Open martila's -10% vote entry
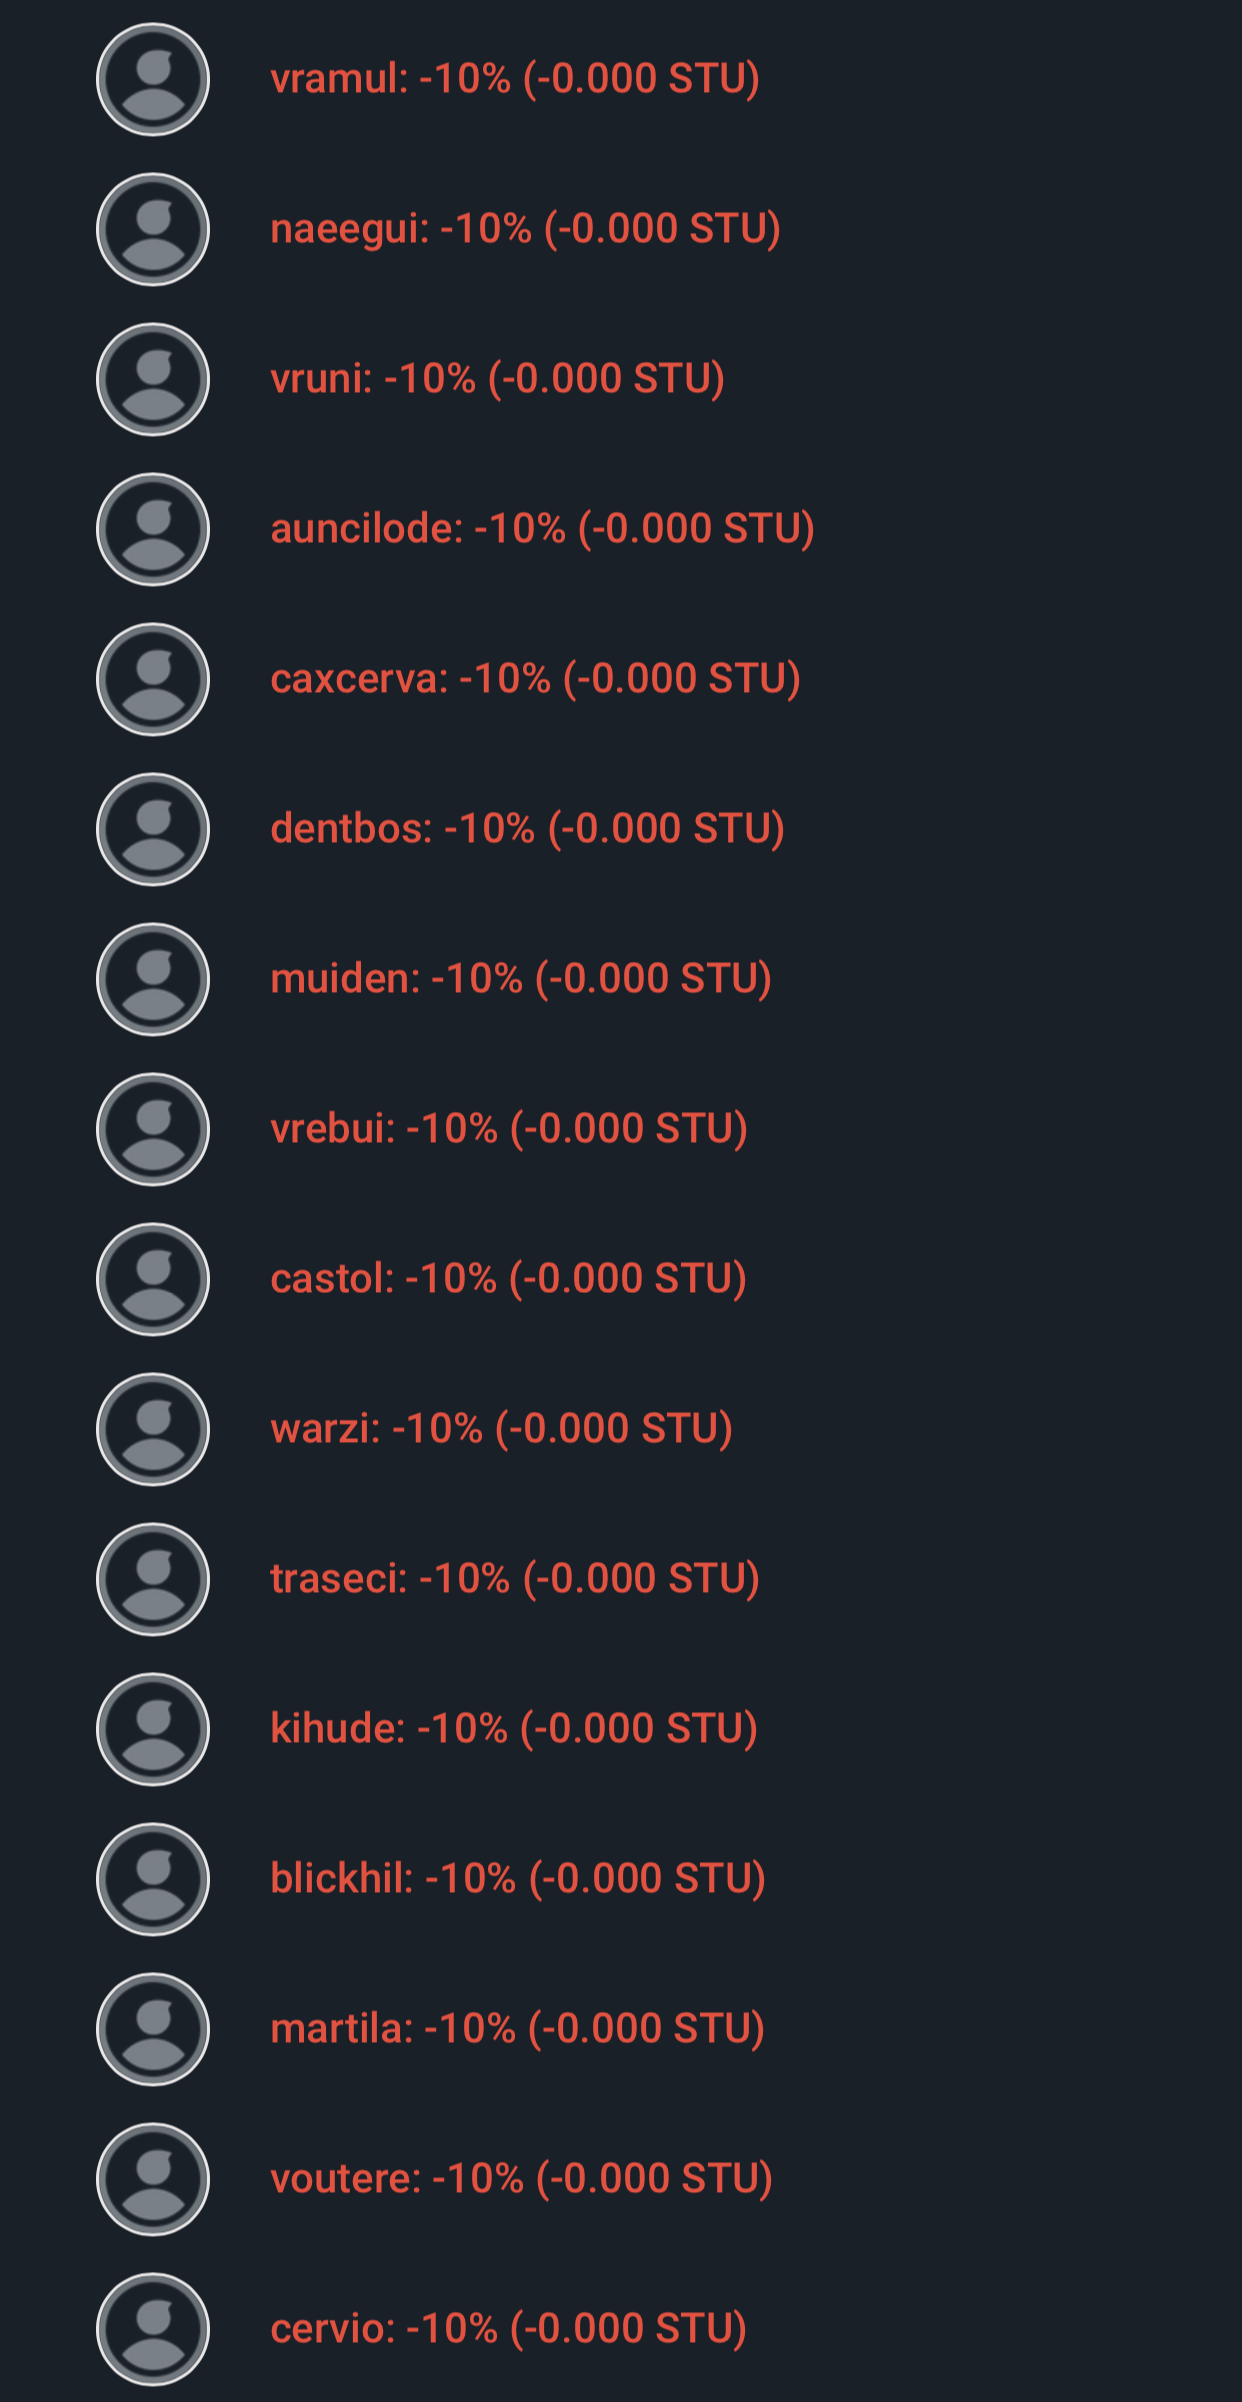1242x2402 pixels. point(517,2029)
